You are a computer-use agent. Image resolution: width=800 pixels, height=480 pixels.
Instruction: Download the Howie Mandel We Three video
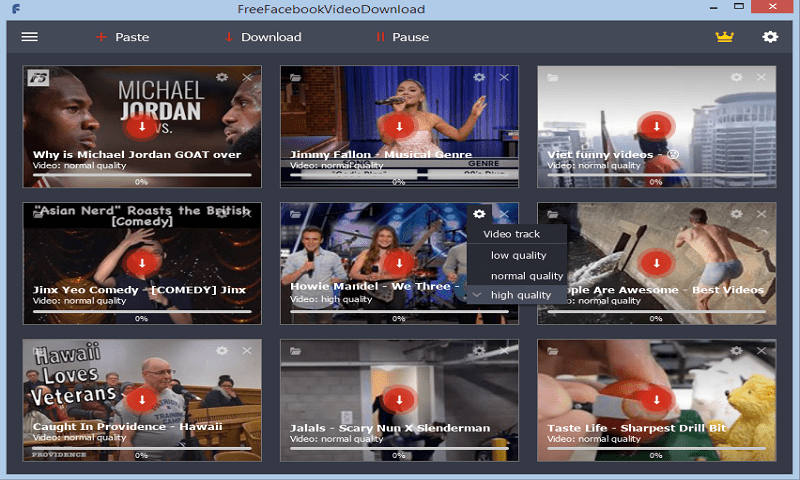click(x=399, y=263)
